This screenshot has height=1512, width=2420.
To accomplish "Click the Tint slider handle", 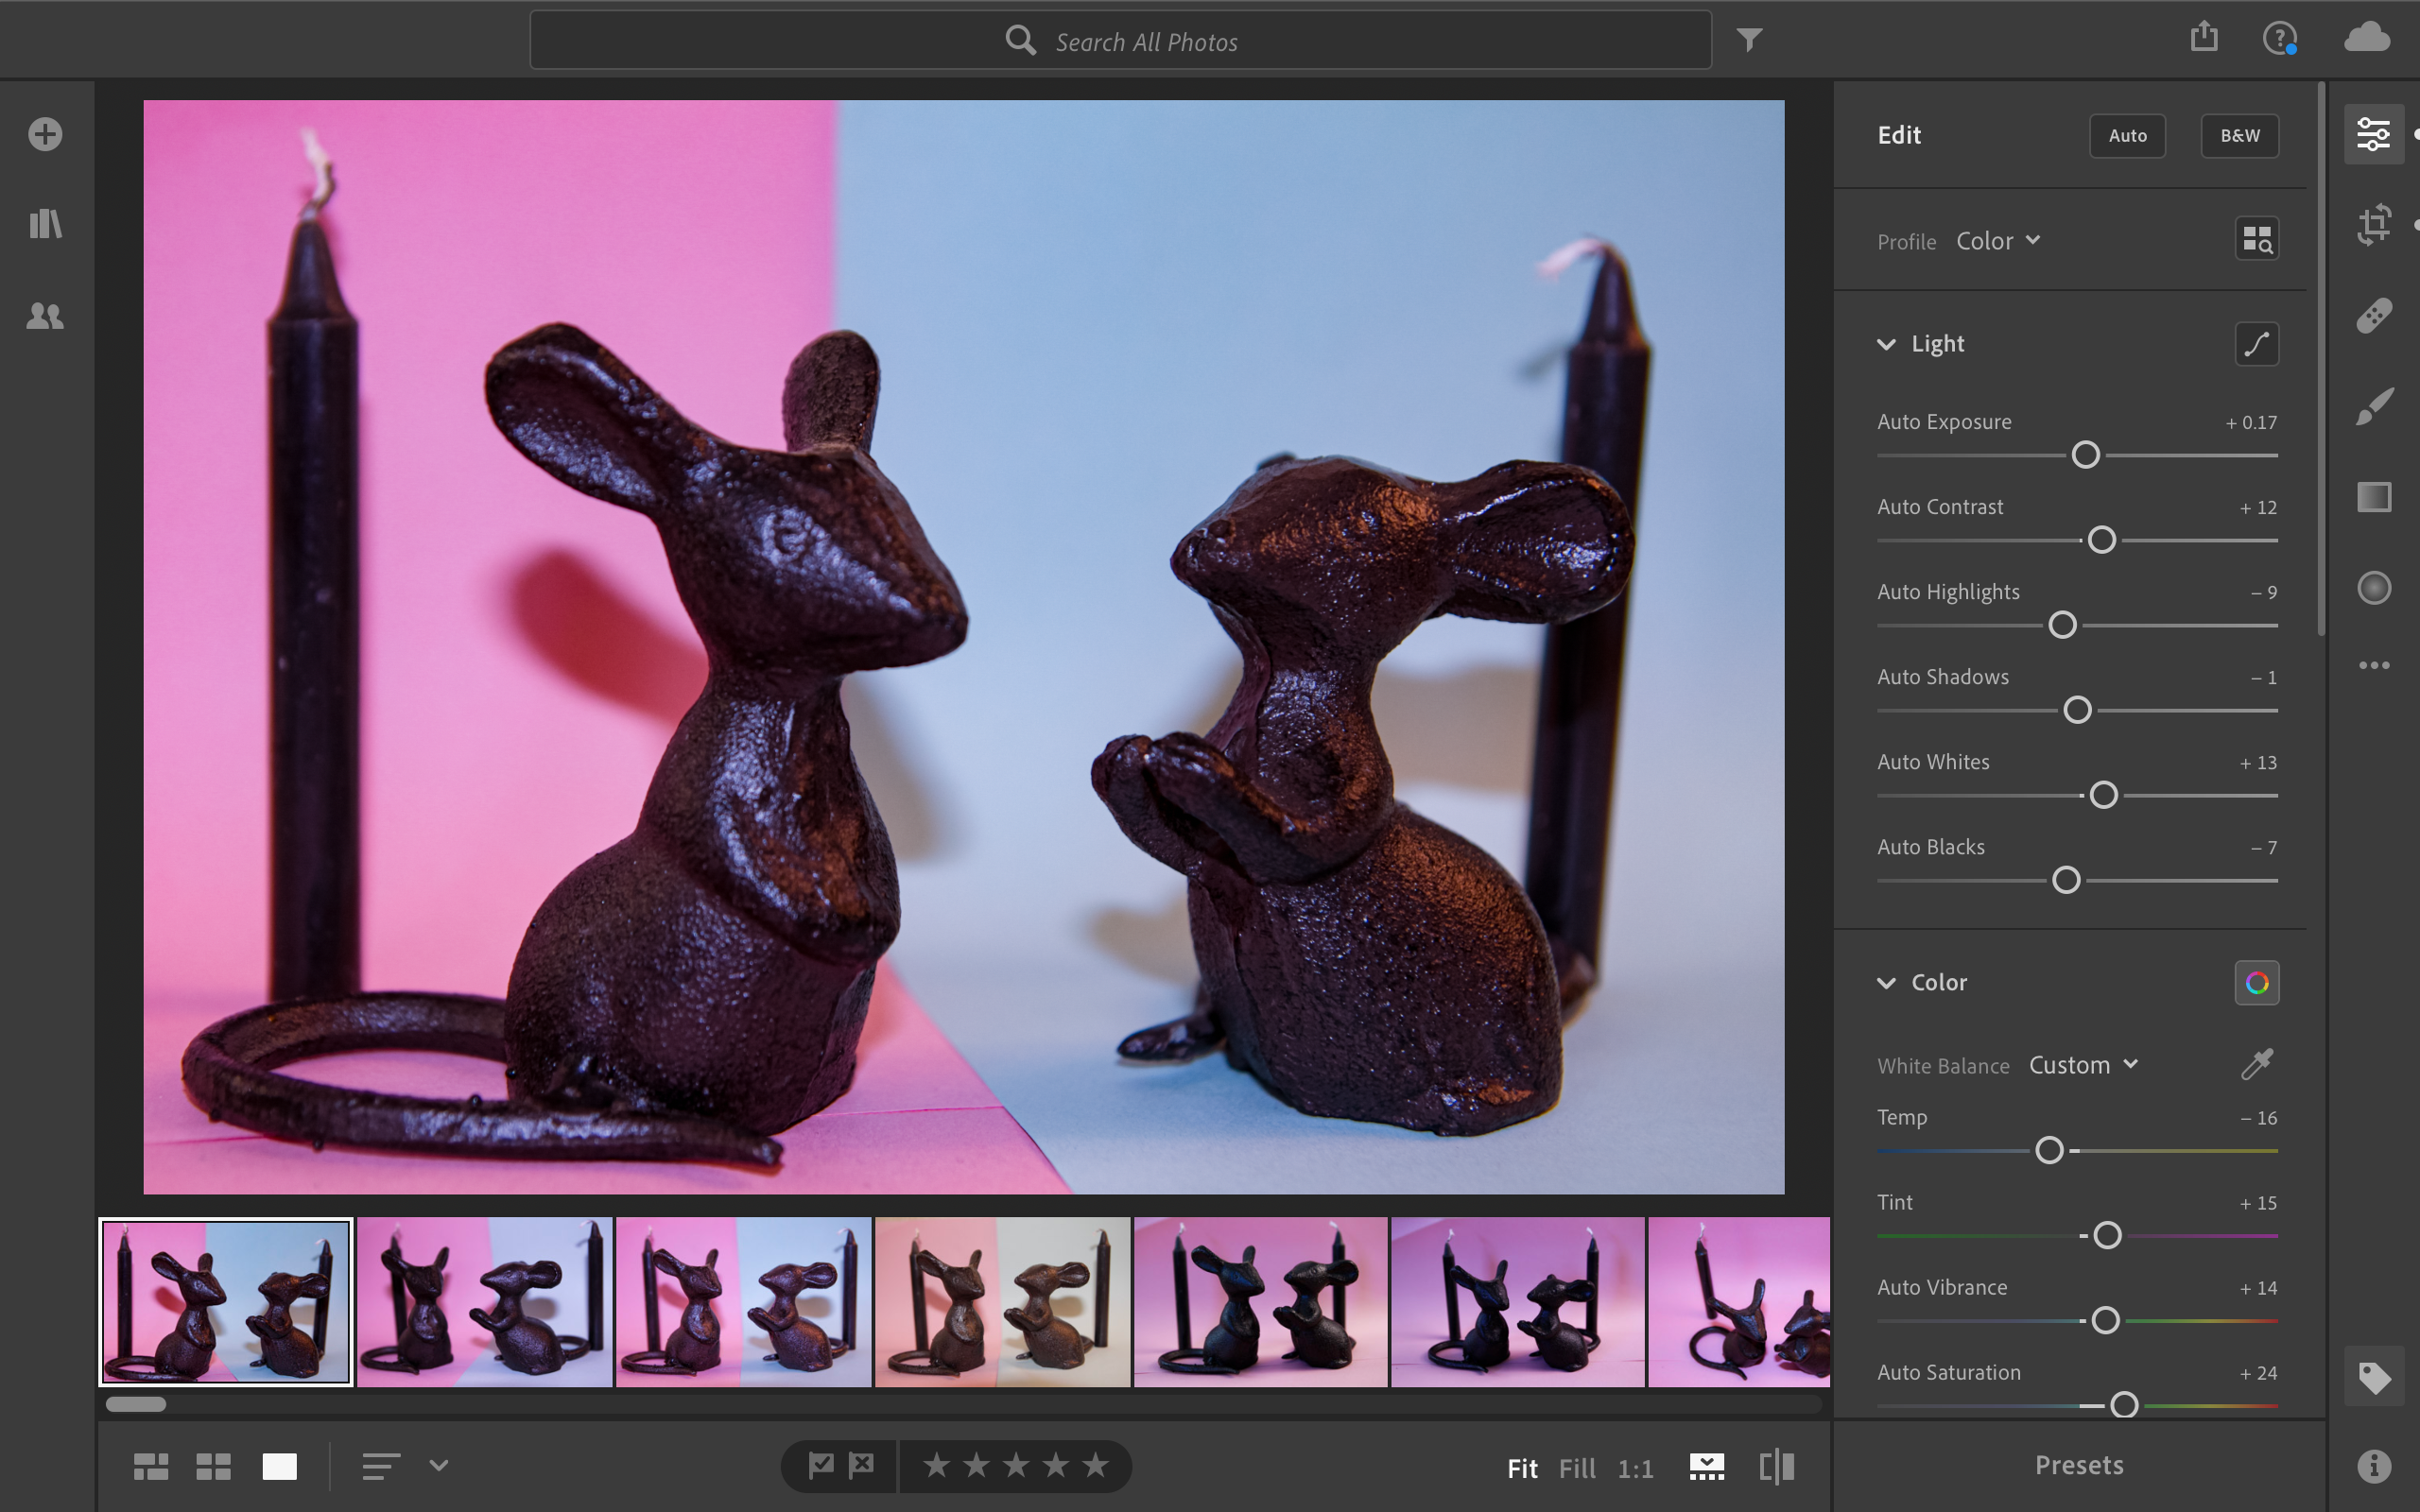I will (x=2107, y=1235).
